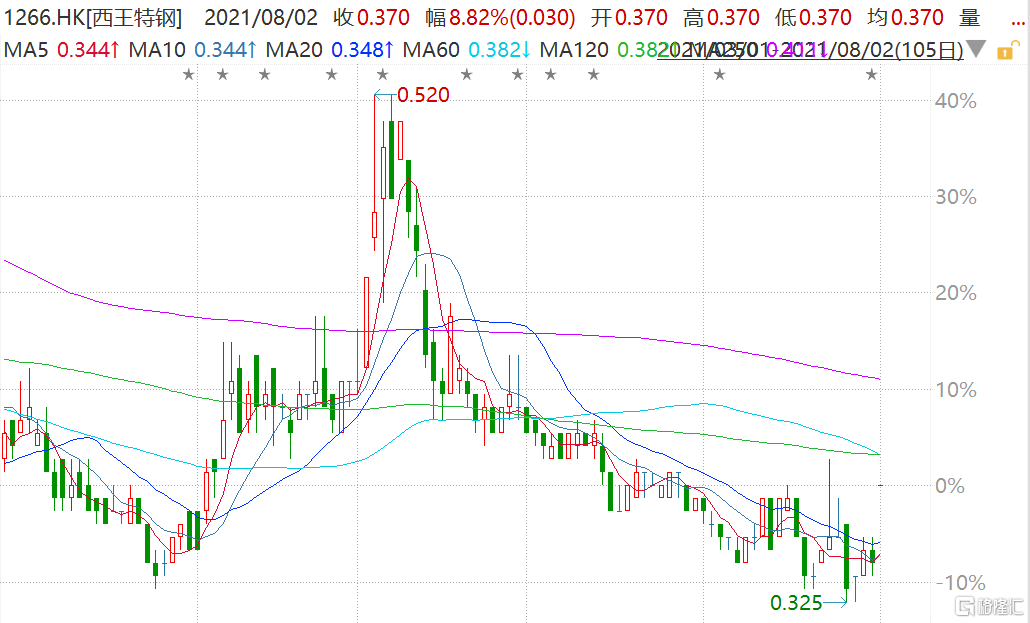Screen dimensions: 1030x623
Task: Select the change value 幅 8.82%(0.030)
Action: point(500,18)
